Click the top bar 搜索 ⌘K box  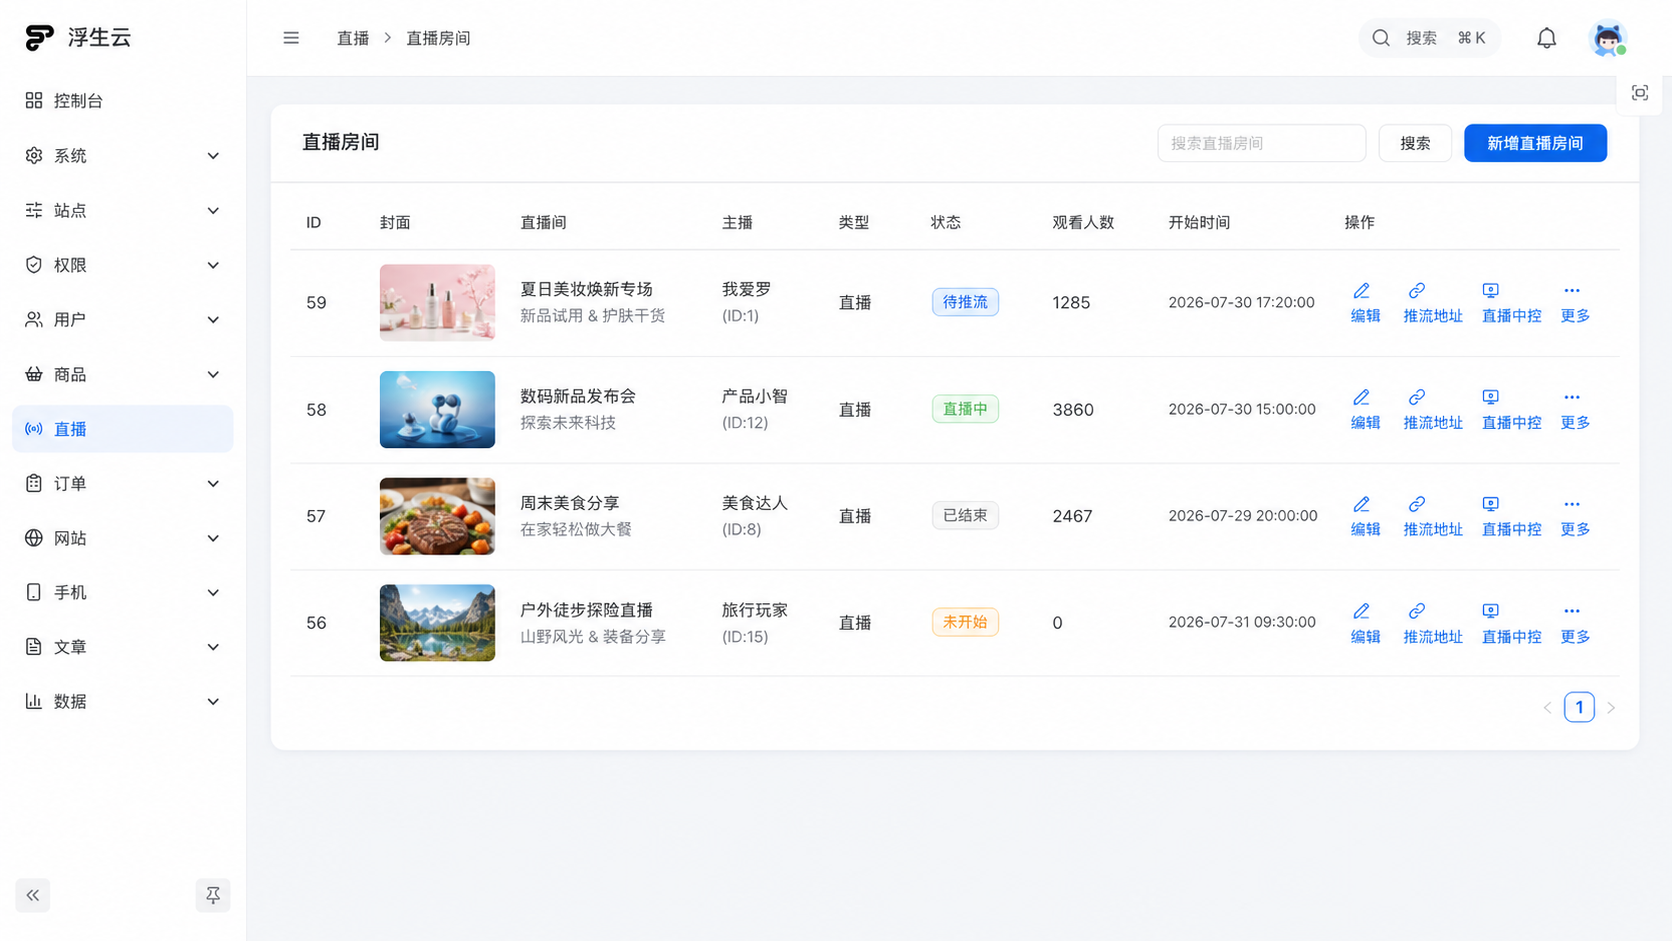1429,38
